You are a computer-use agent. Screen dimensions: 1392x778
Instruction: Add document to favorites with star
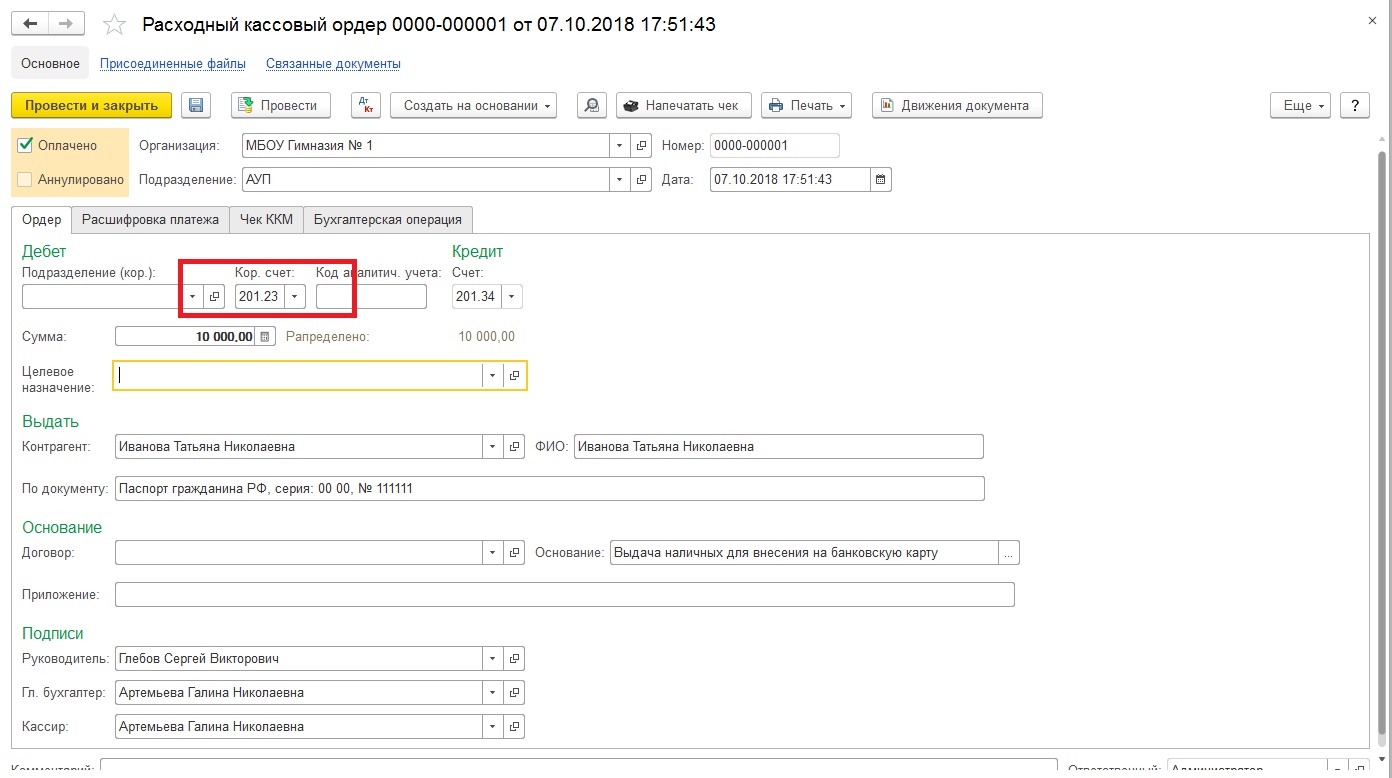pos(115,25)
